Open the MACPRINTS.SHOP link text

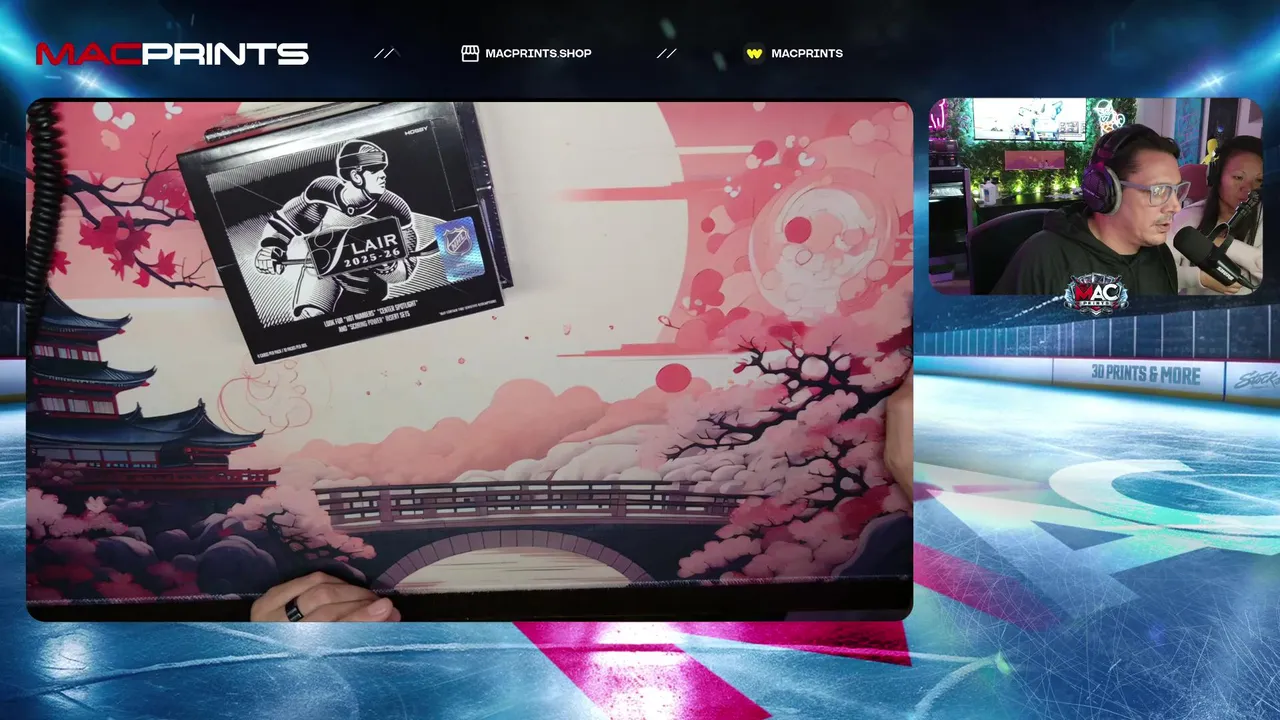click(538, 54)
